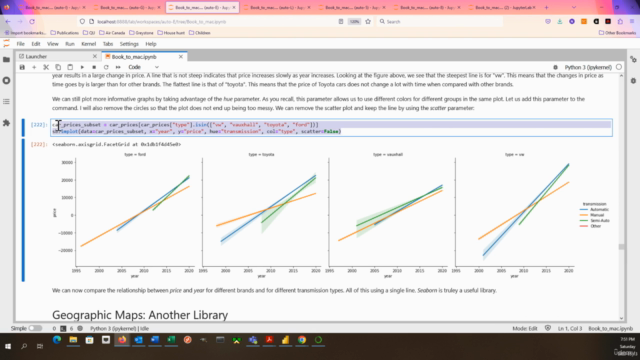This screenshot has height=360, width=640.
Task: Click the JupyterLab logo icon
Action: coord(6,44)
